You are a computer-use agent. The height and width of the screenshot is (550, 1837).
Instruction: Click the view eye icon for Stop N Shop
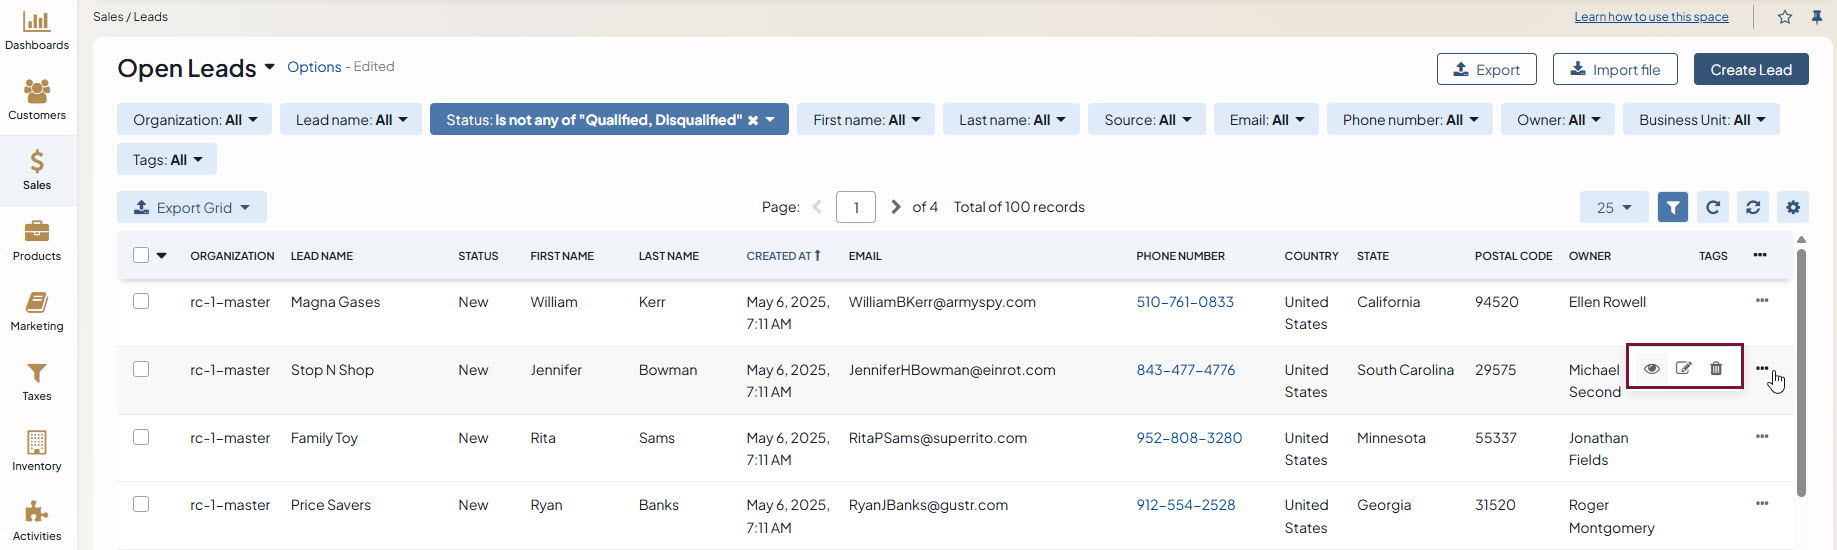coord(1652,368)
